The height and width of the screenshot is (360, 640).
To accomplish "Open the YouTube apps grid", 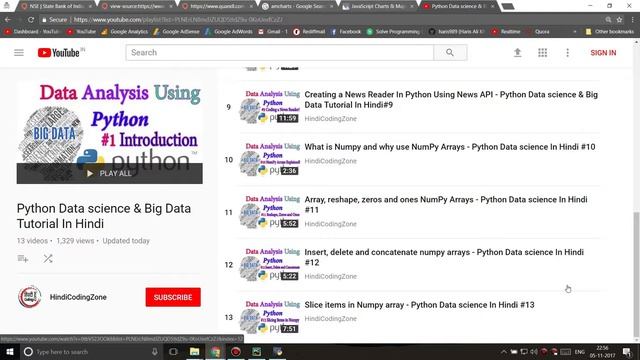I will pyautogui.click(x=542, y=53).
